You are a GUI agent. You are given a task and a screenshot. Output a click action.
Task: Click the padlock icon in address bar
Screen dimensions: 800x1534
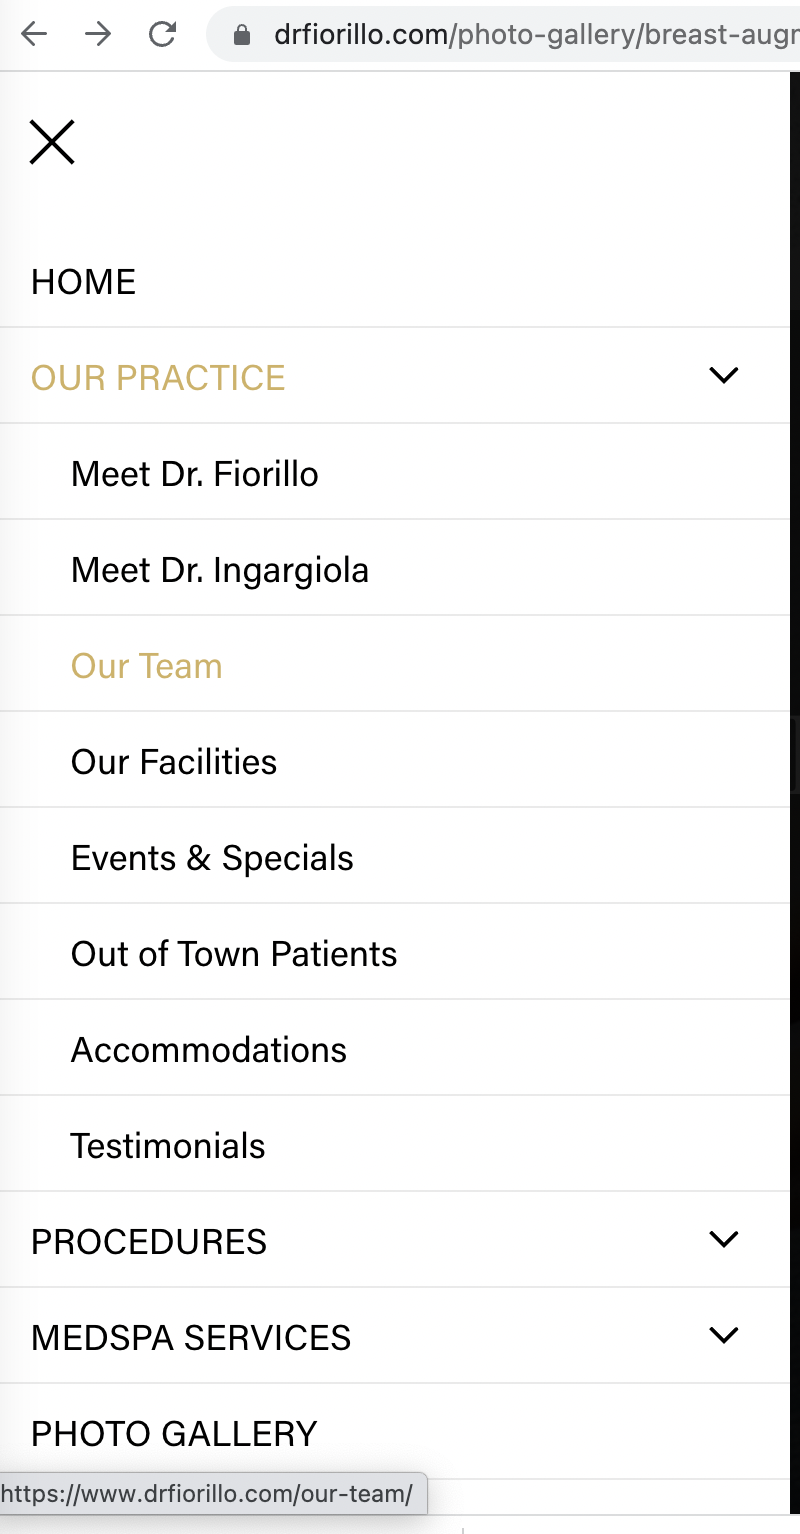pos(241,36)
